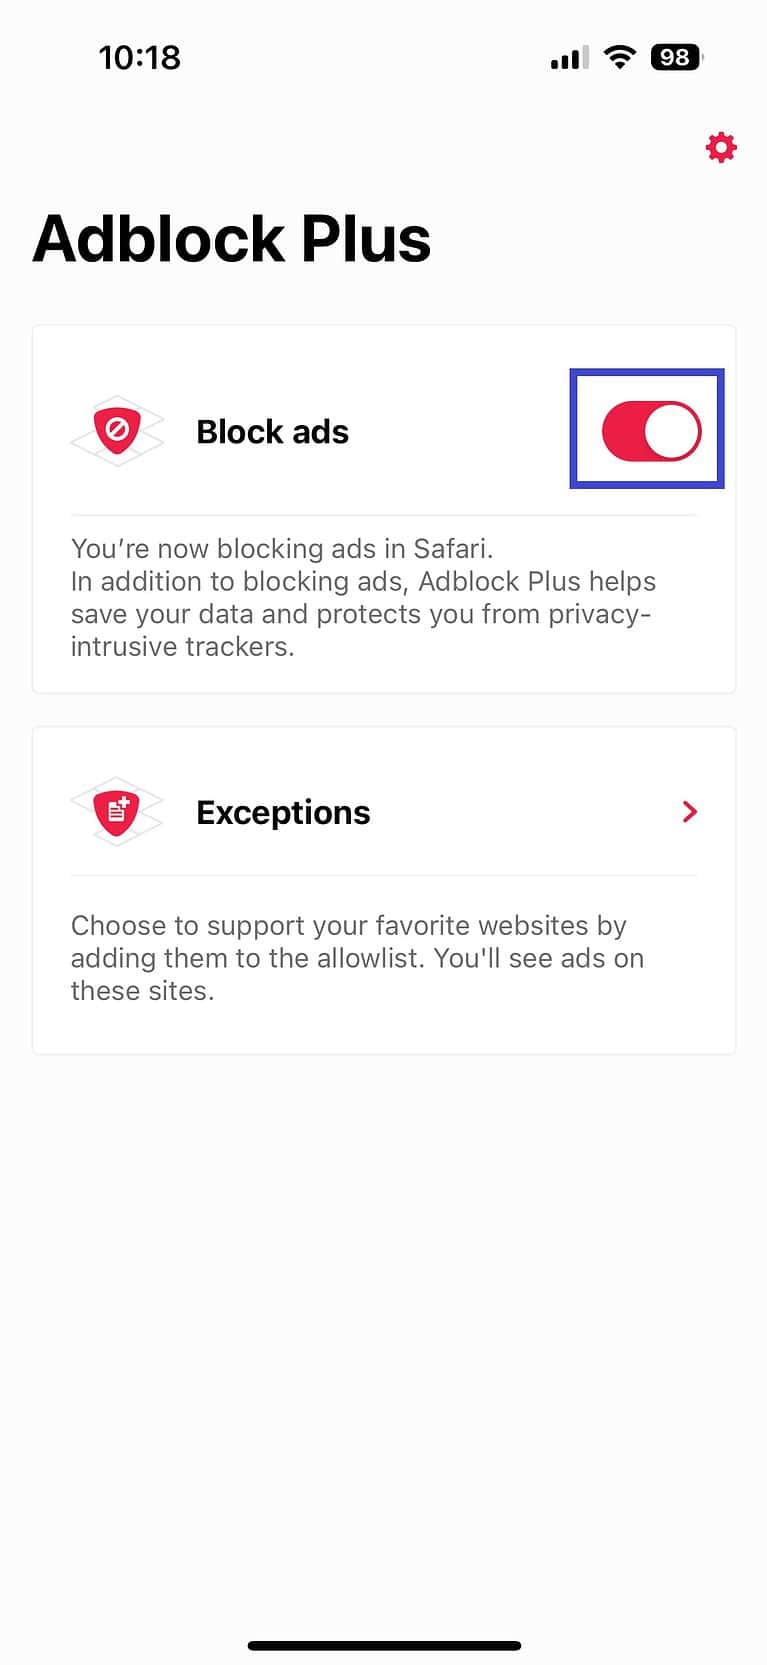
Task: Tap the Exceptions label text
Action: point(283,812)
